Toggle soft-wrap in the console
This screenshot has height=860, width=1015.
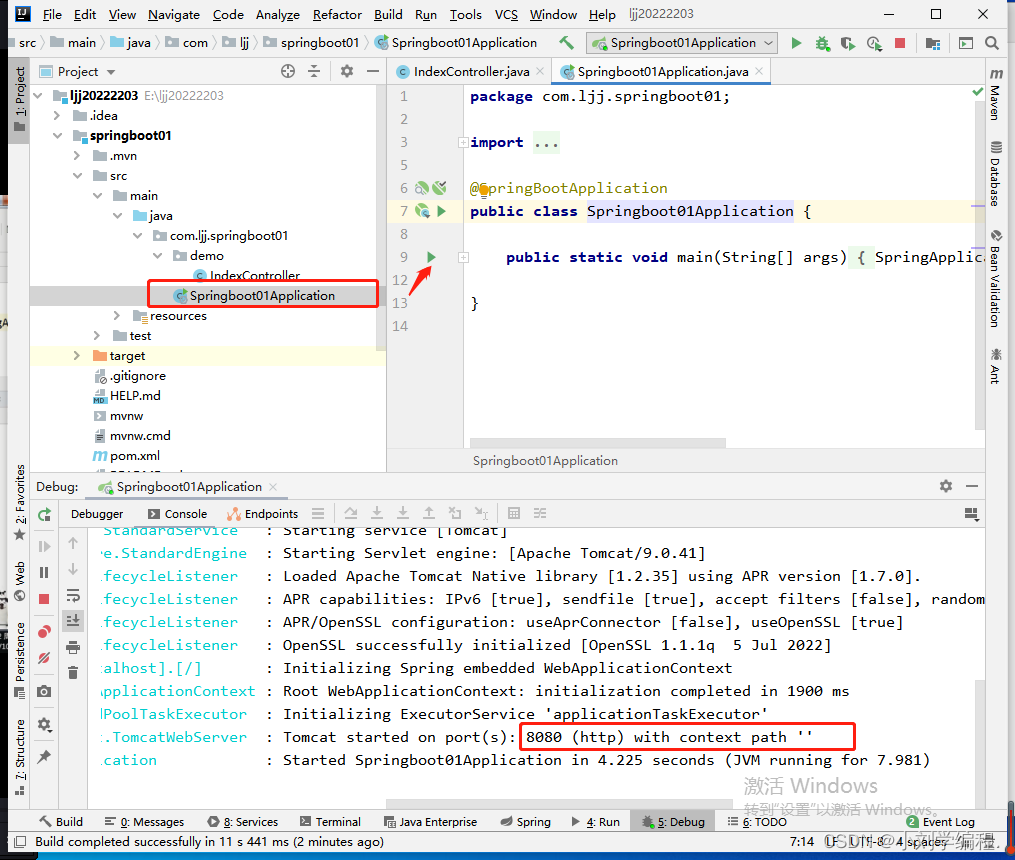(73, 595)
